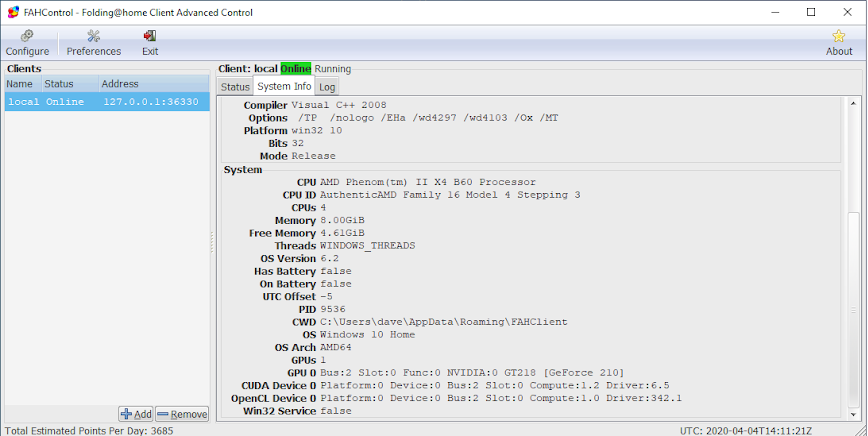
Task: Click the PID value 9536
Action: point(332,309)
